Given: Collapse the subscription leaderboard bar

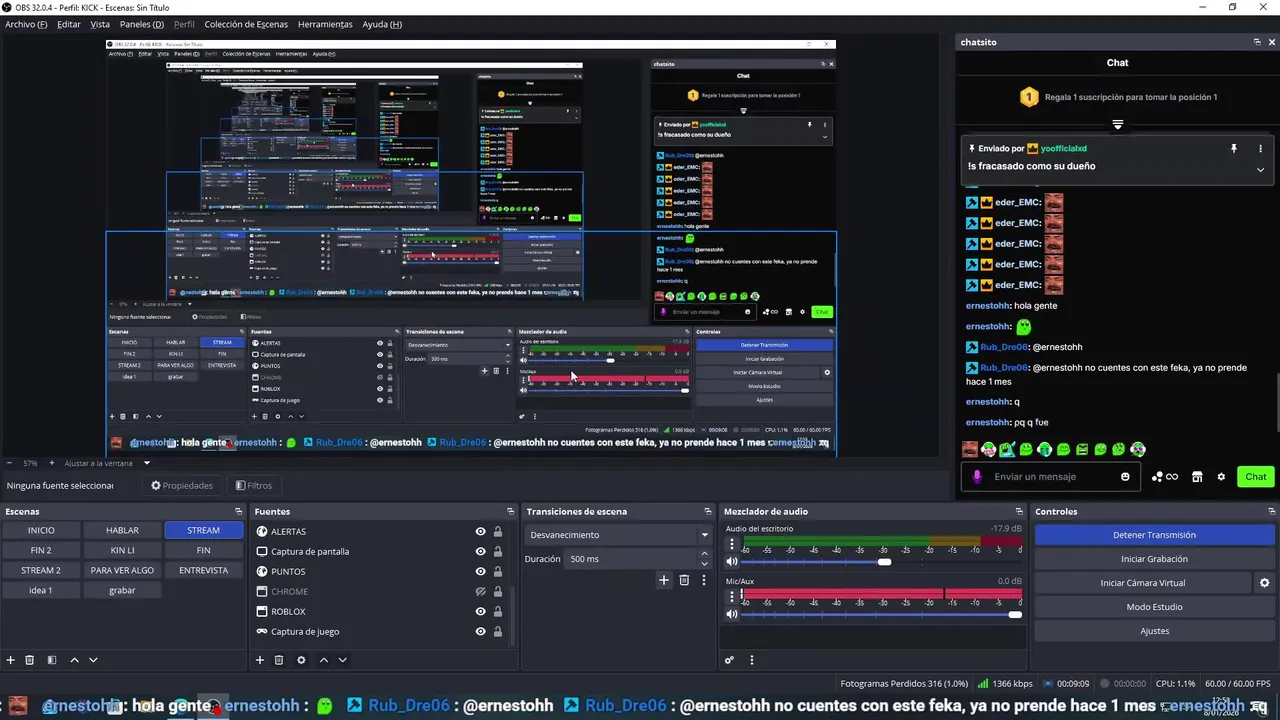Looking at the screenshot, I should [1118, 125].
